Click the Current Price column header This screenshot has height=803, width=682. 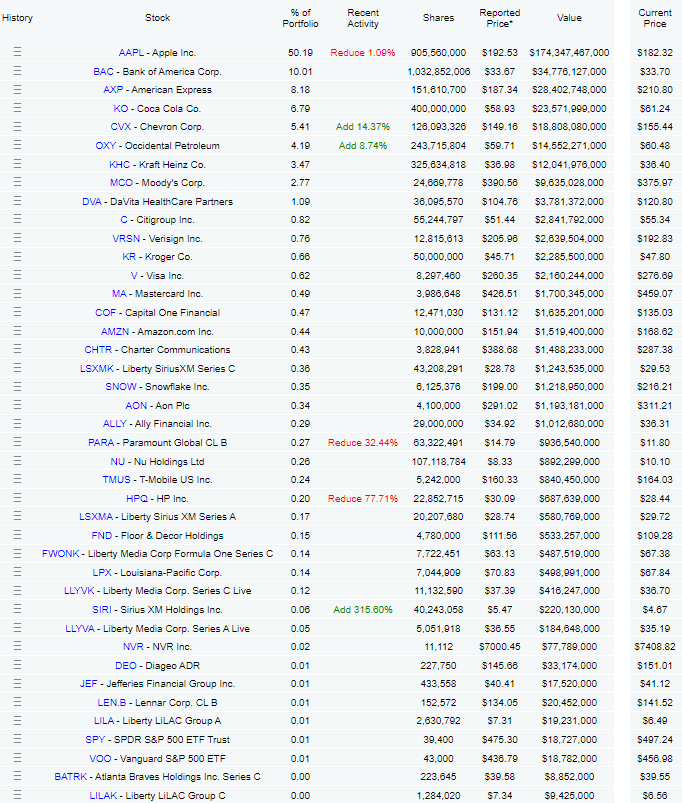655,18
